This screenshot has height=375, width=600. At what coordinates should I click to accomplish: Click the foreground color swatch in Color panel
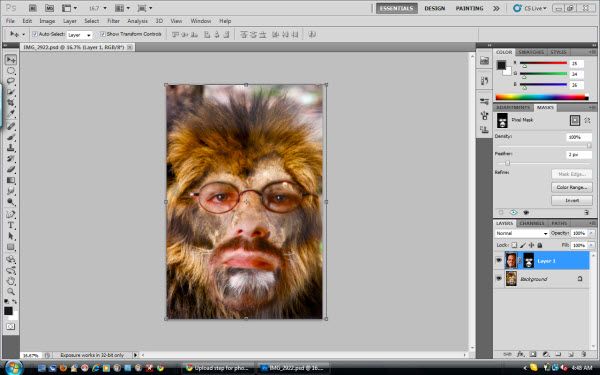(501, 65)
